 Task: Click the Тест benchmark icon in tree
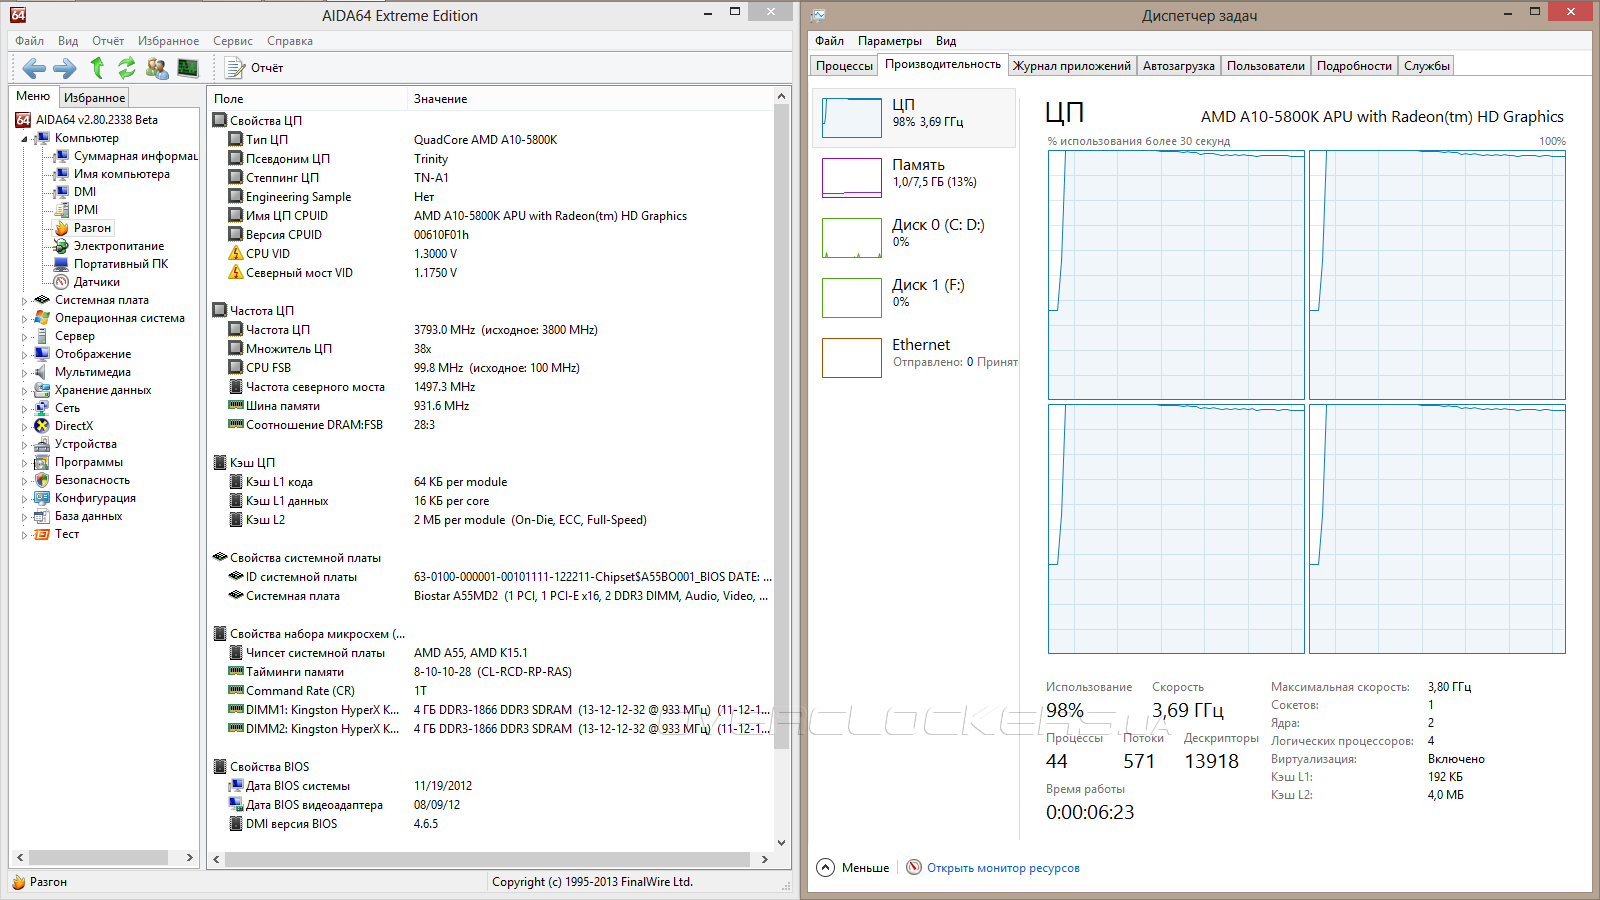[x=42, y=534]
